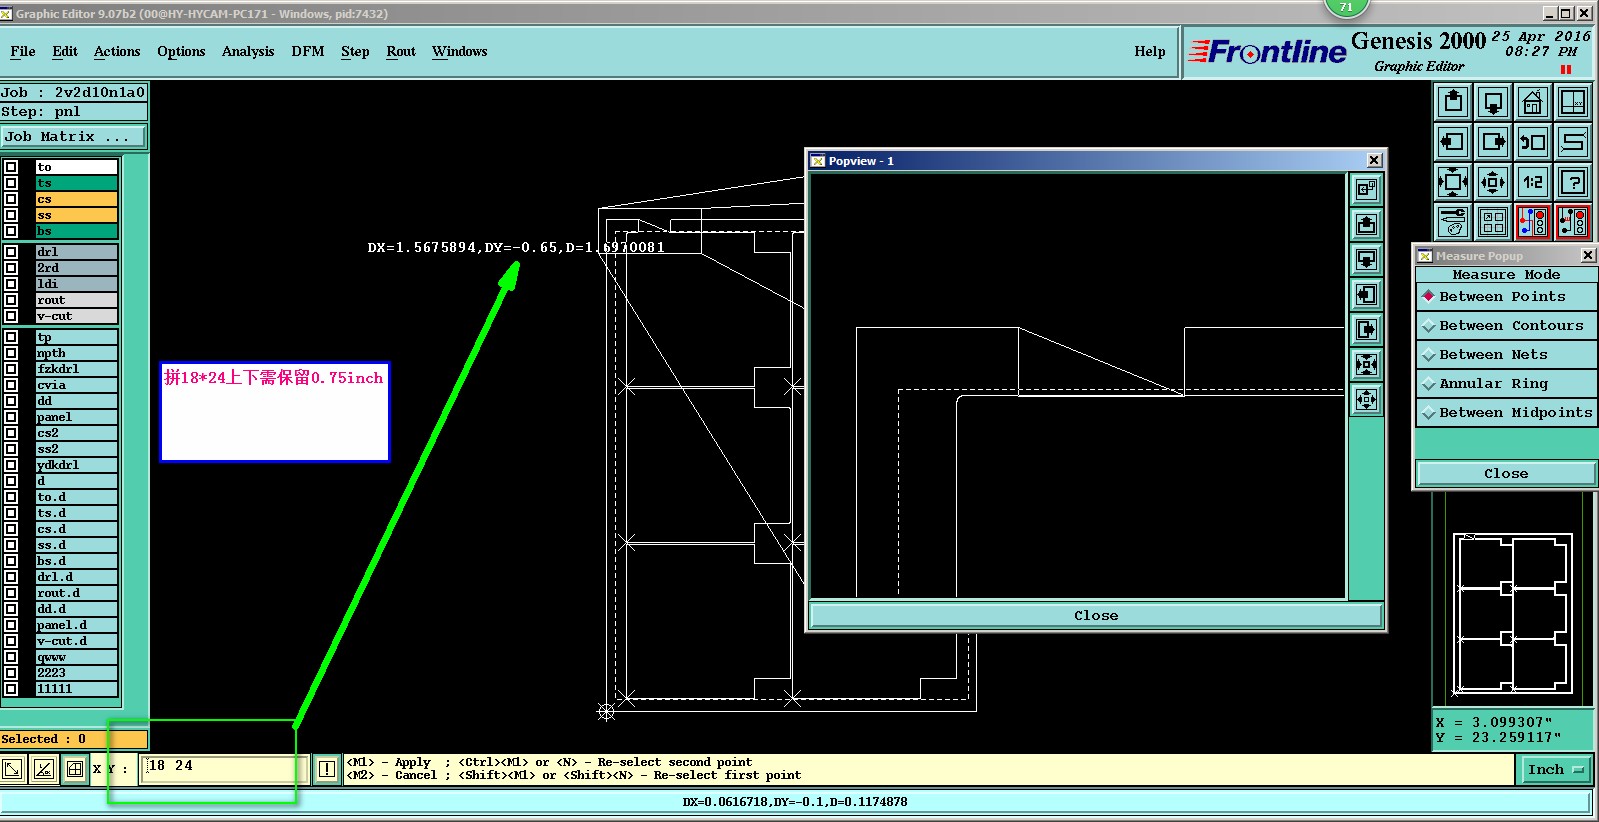Click the XY grid window icon
The image size is (1599, 822).
[x=1573, y=102]
